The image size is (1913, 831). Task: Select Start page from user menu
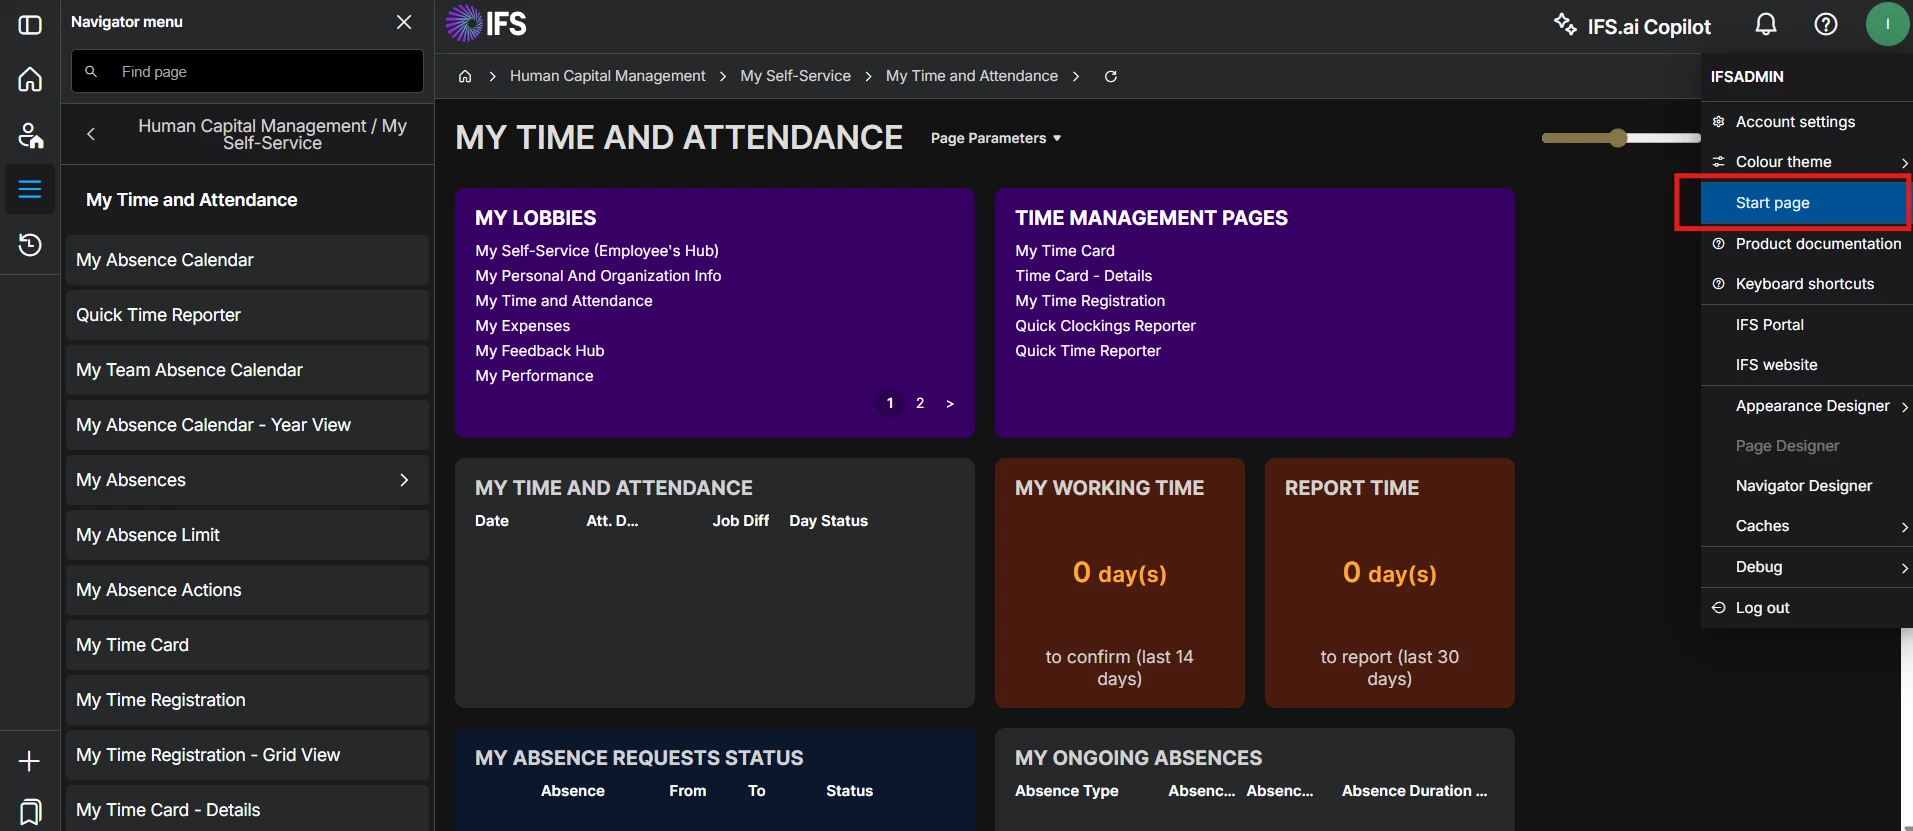click(x=1772, y=203)
